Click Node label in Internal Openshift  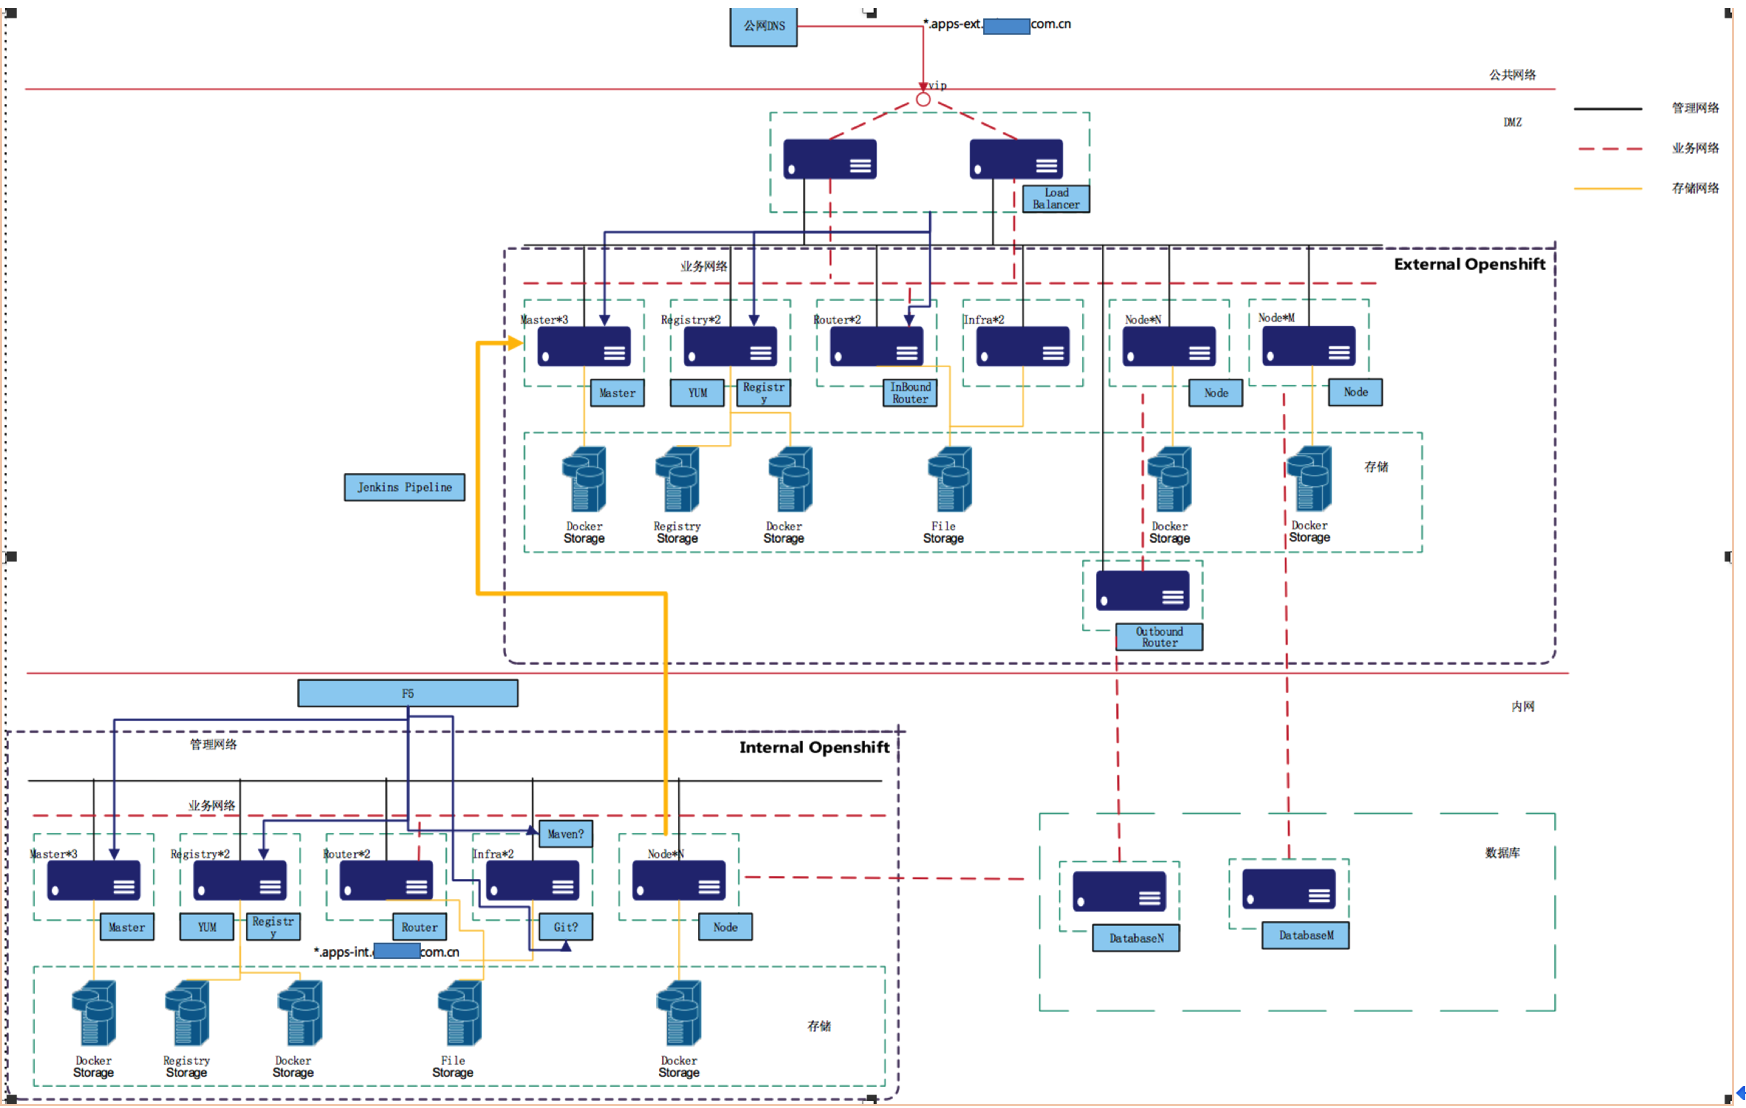pos(725,927)
